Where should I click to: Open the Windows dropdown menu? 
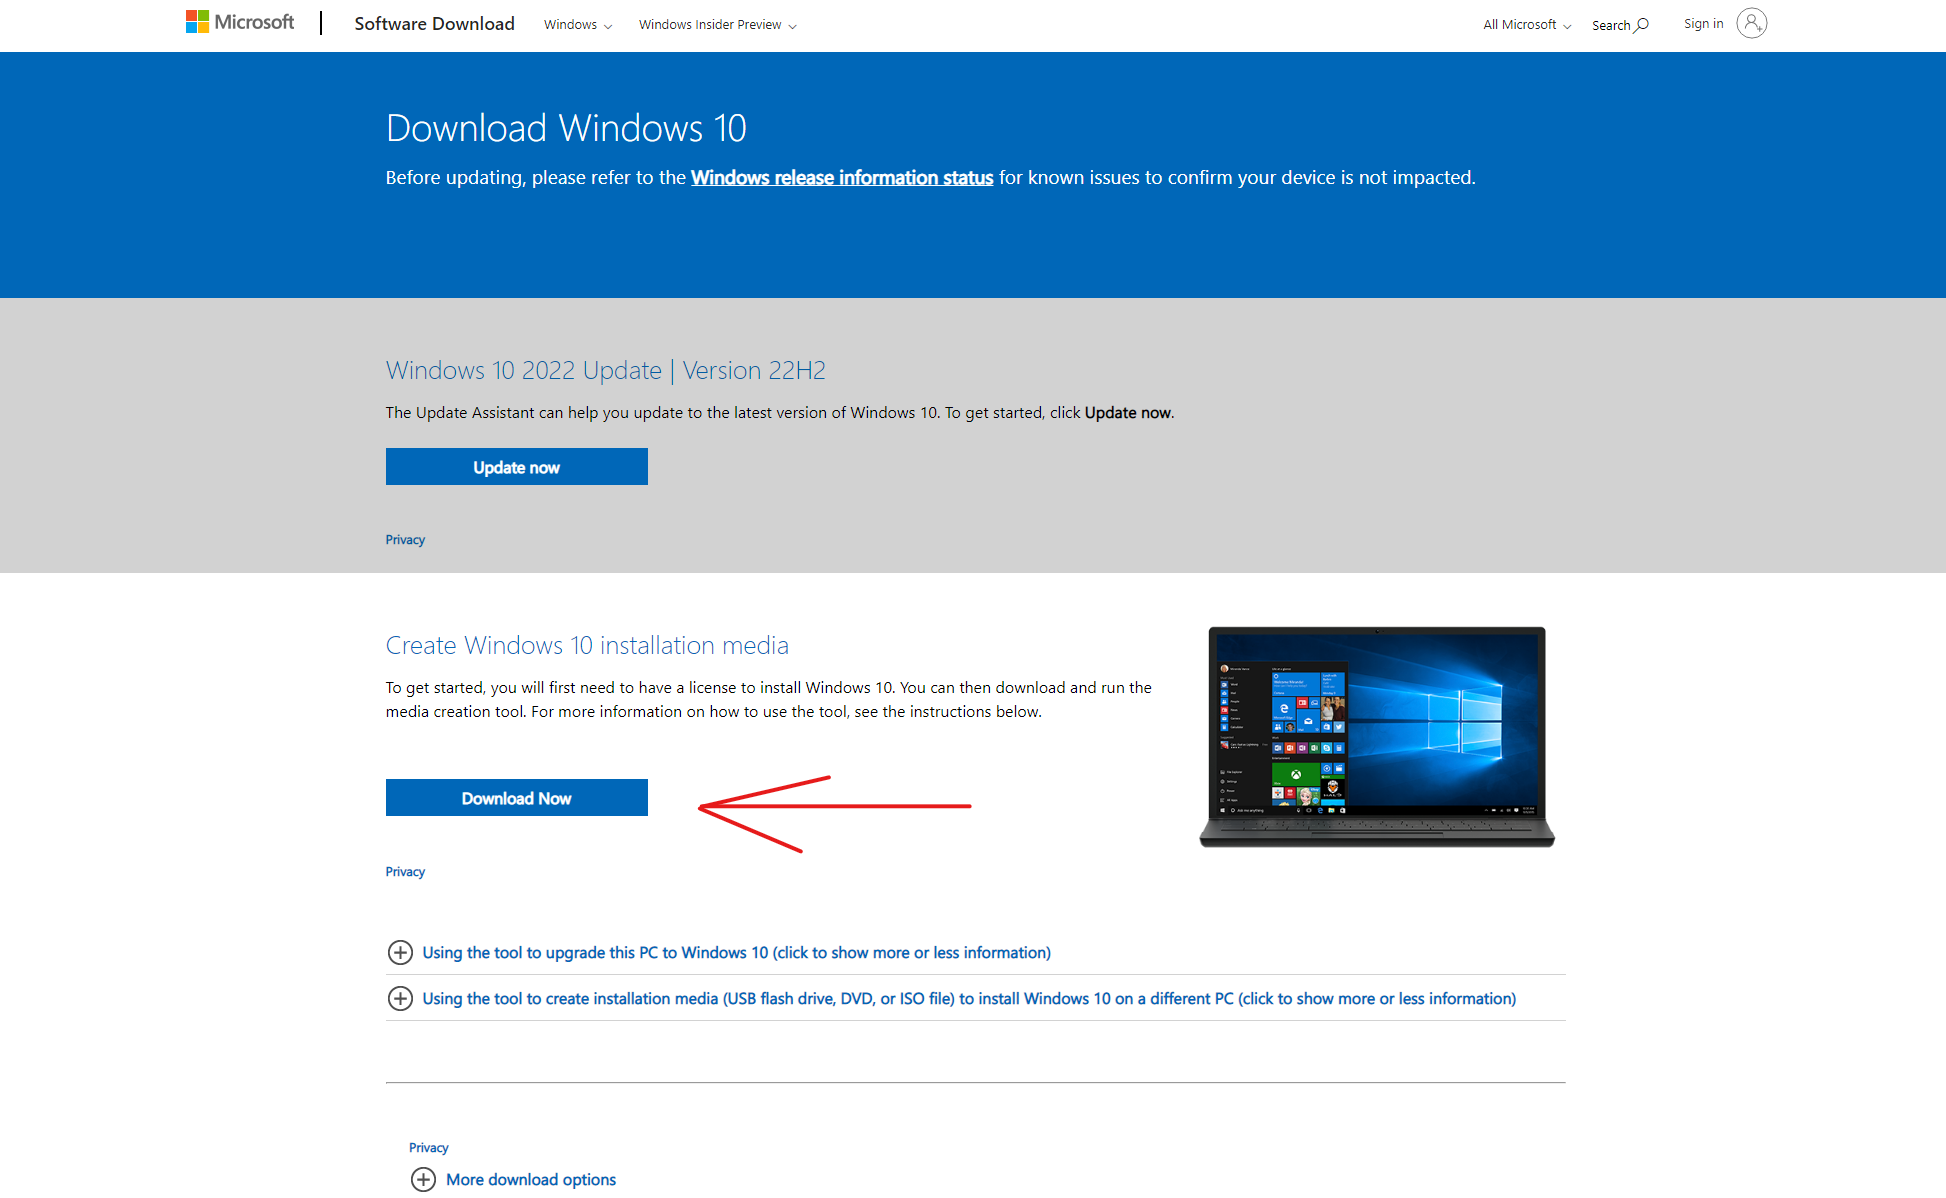(577, 25)
